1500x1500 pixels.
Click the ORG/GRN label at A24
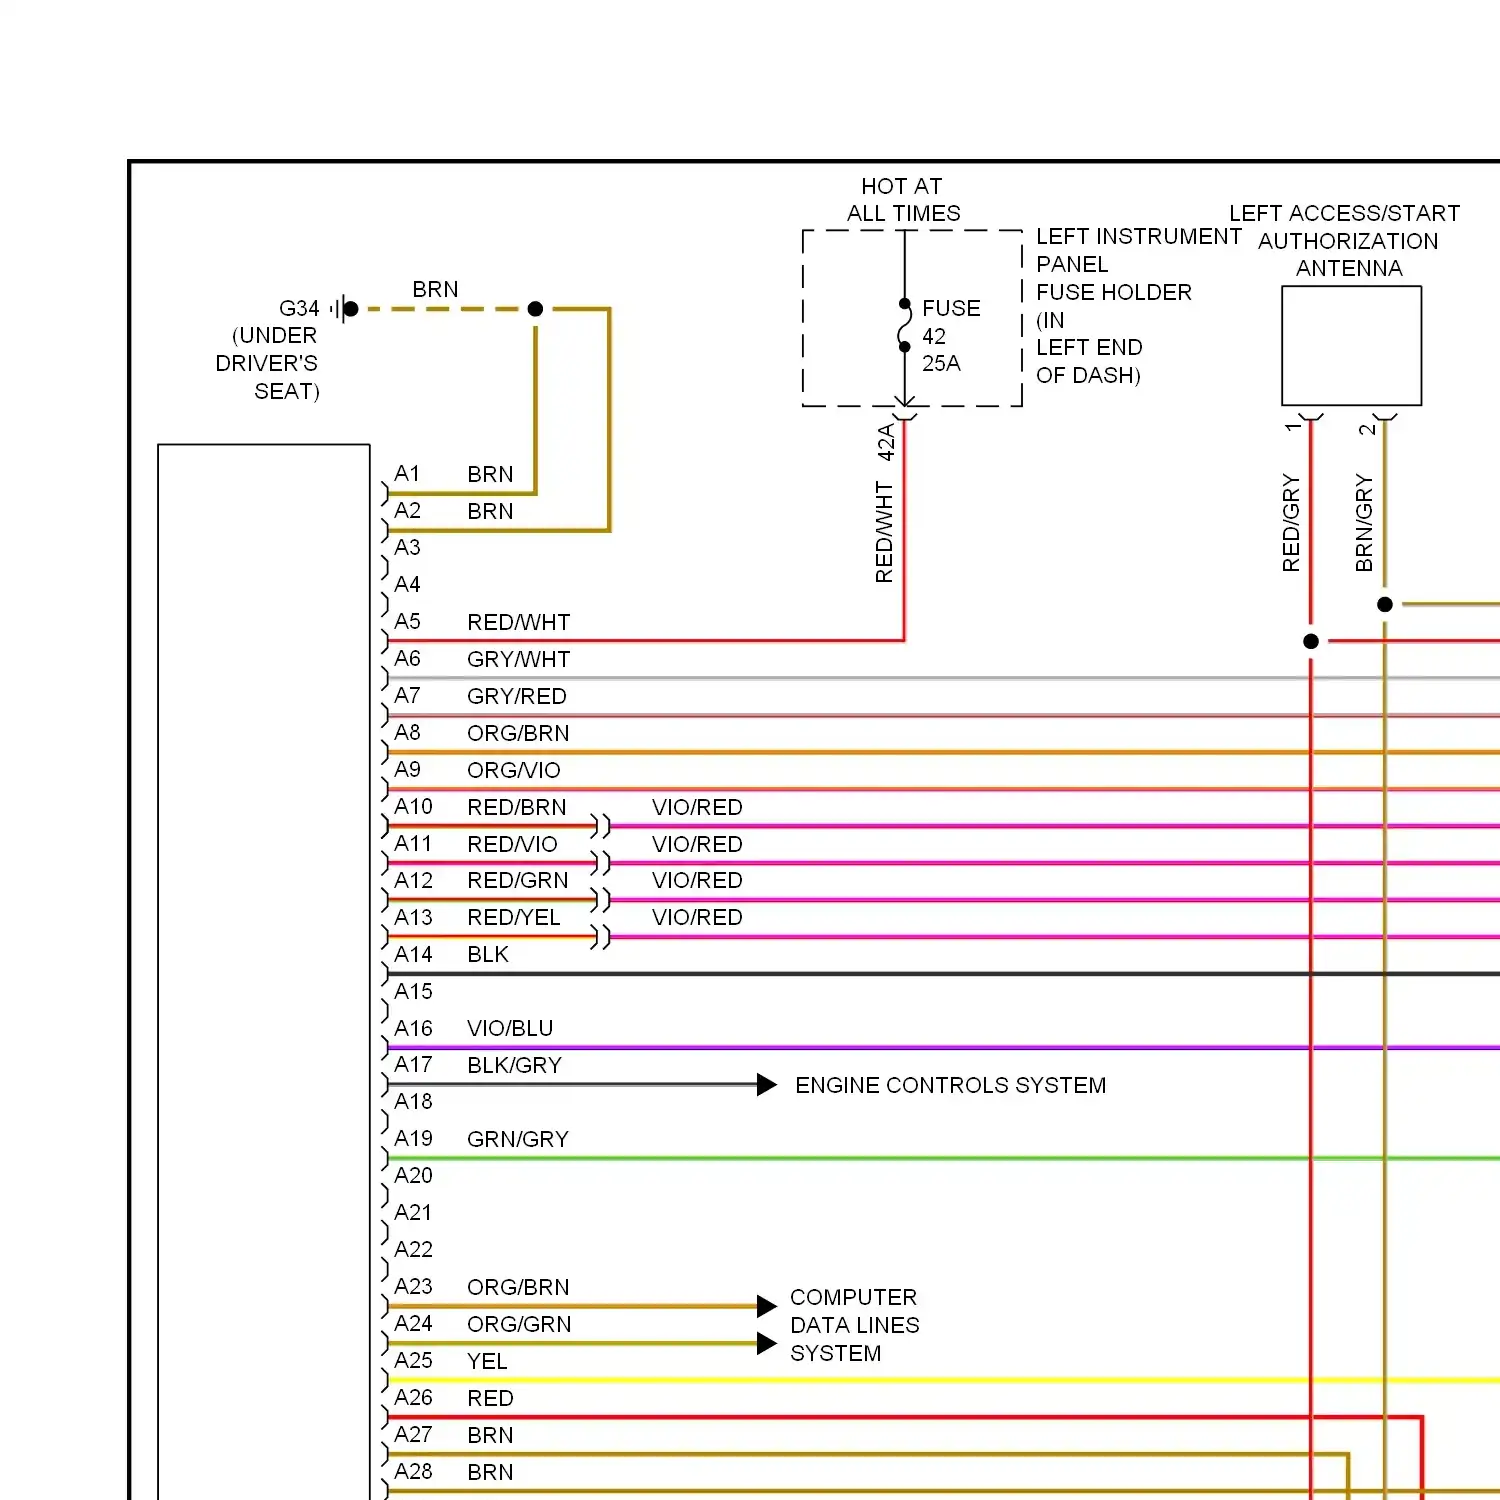coord(519,1324)
